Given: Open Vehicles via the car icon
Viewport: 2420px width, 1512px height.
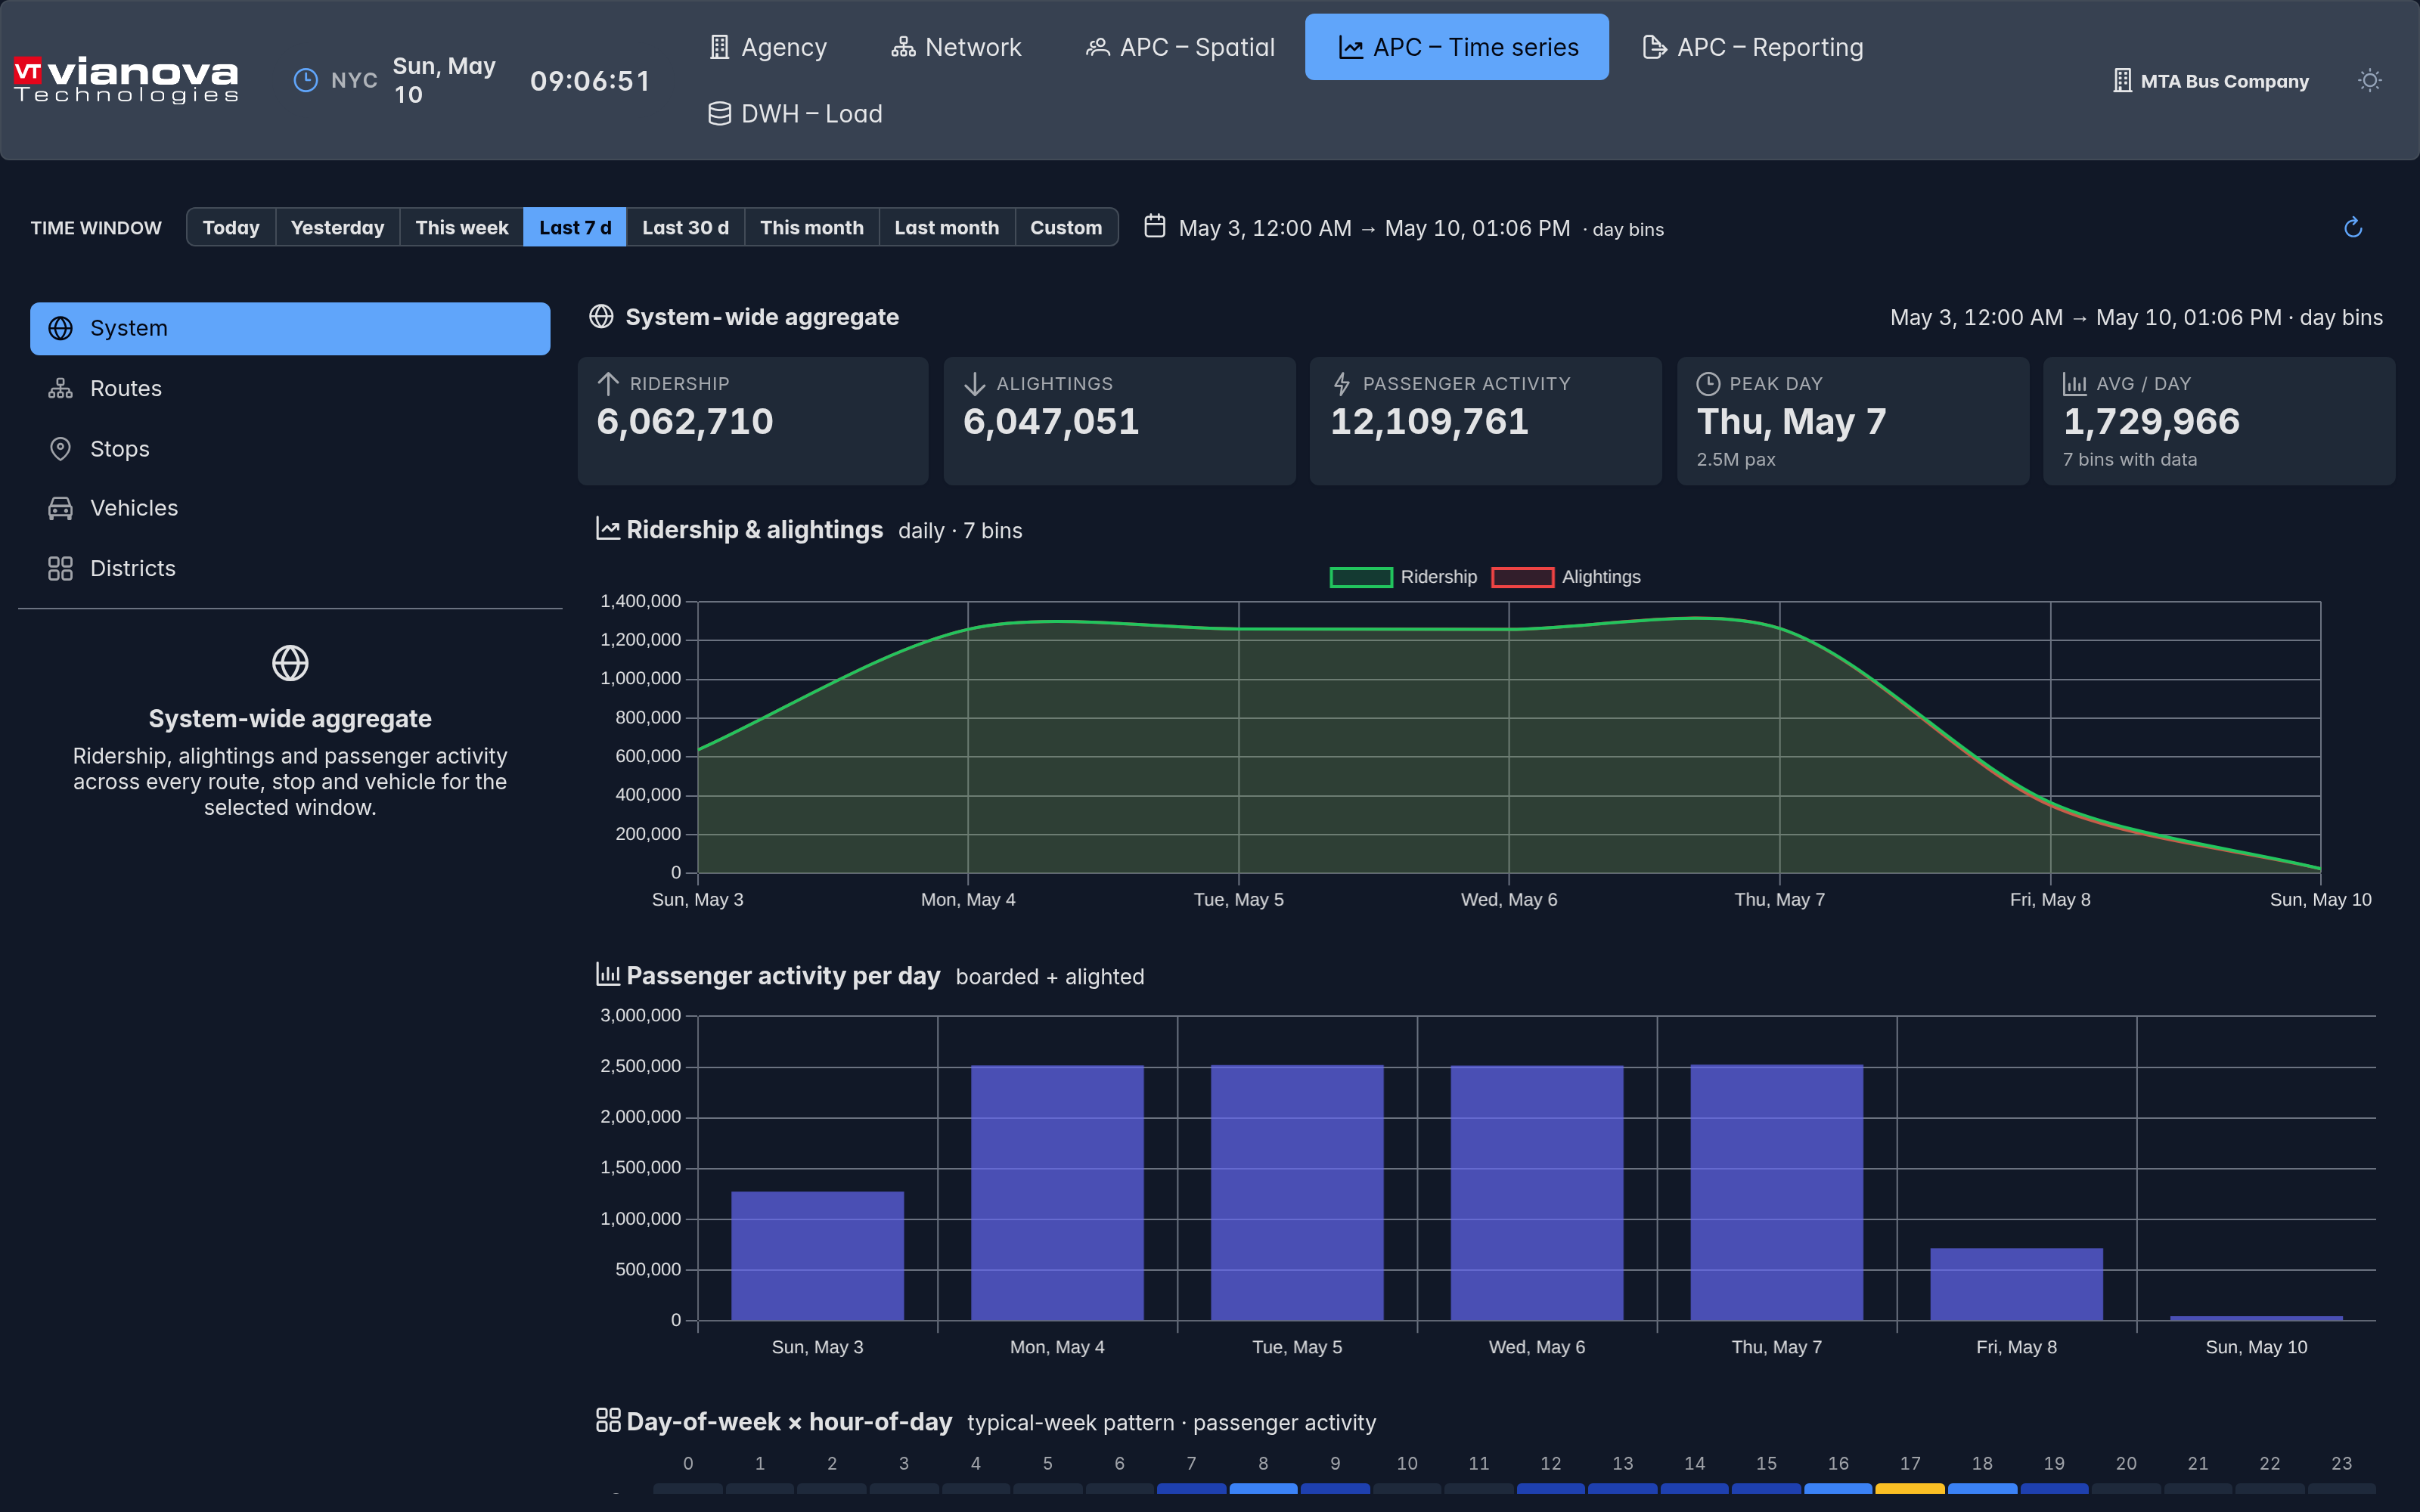Looking at the screenshot, I should pos(60,508).
